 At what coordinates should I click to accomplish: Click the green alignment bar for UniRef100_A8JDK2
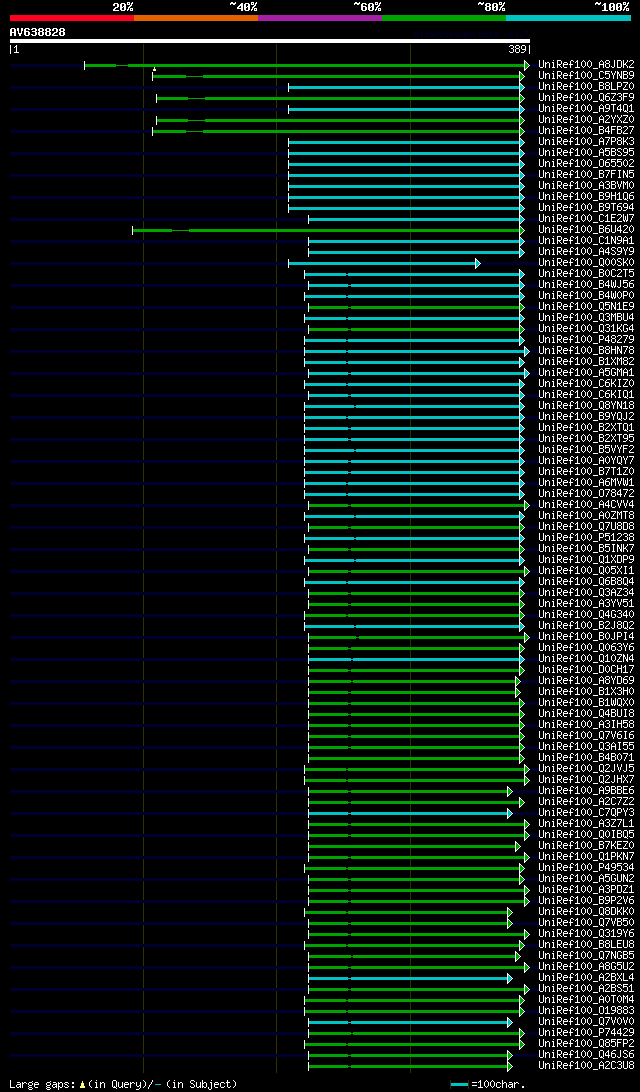[306, 65]
